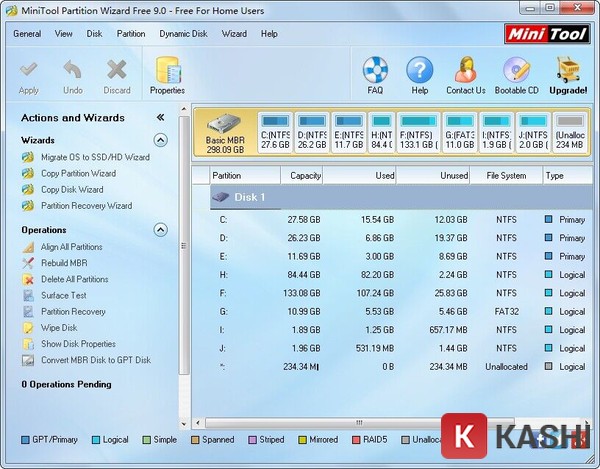This screenshot has height=469, width=600.
Task: Open the General menu
Action: [x=27, y=34]
